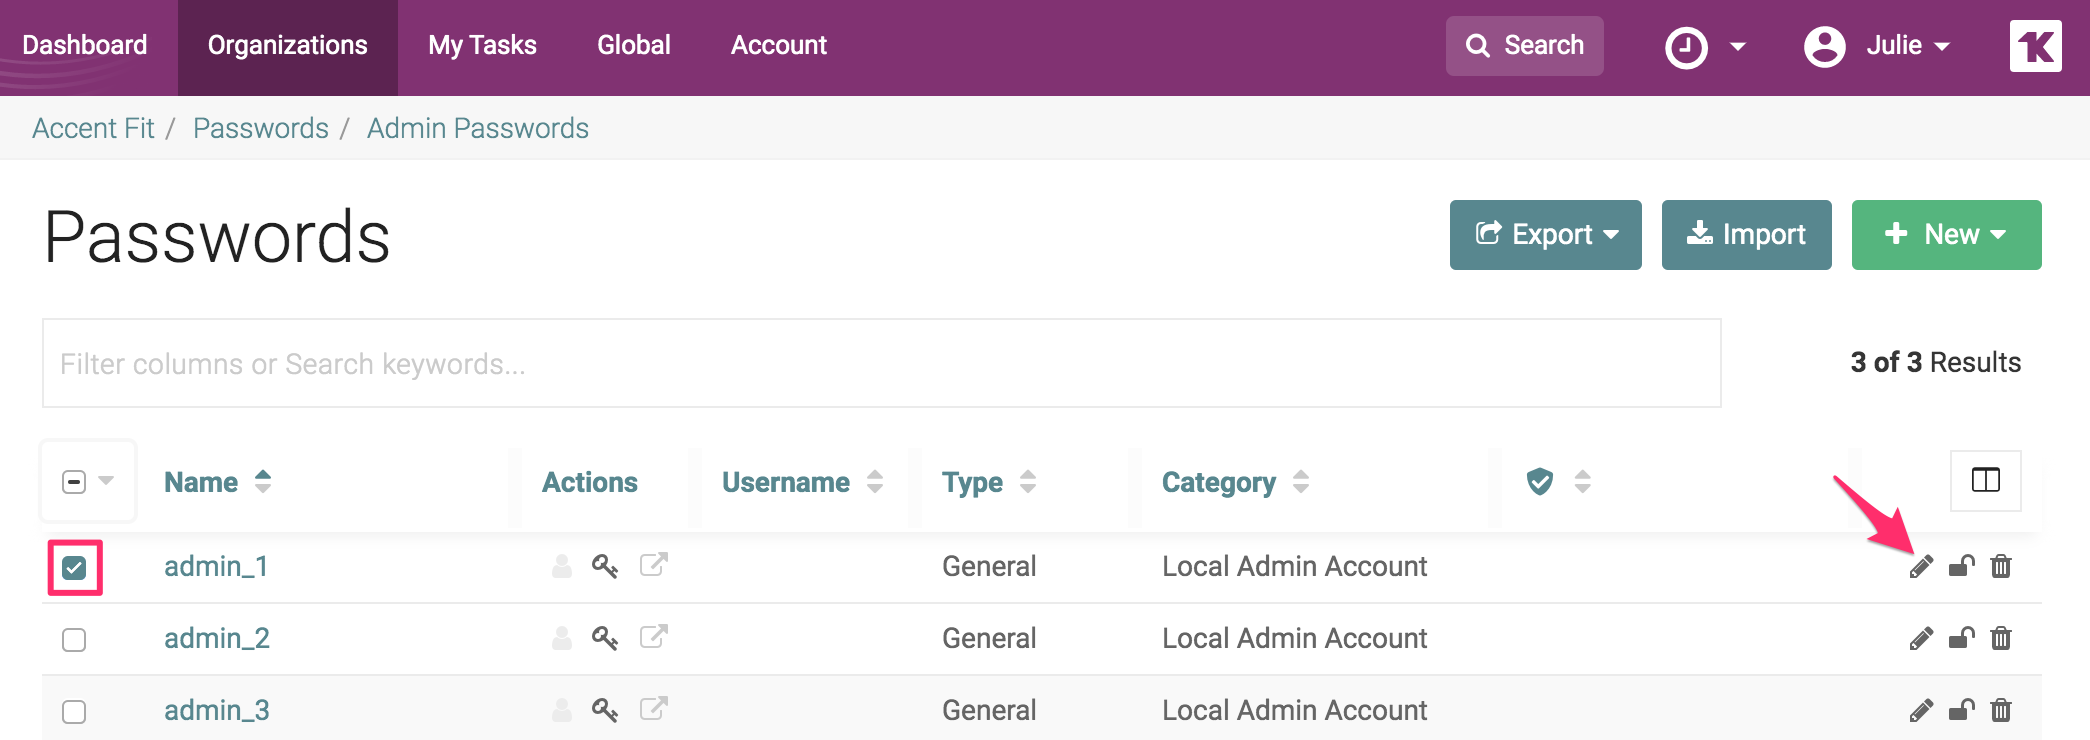Click the Actions column header
Screen dimensions: 2090x740
point(590,482)
